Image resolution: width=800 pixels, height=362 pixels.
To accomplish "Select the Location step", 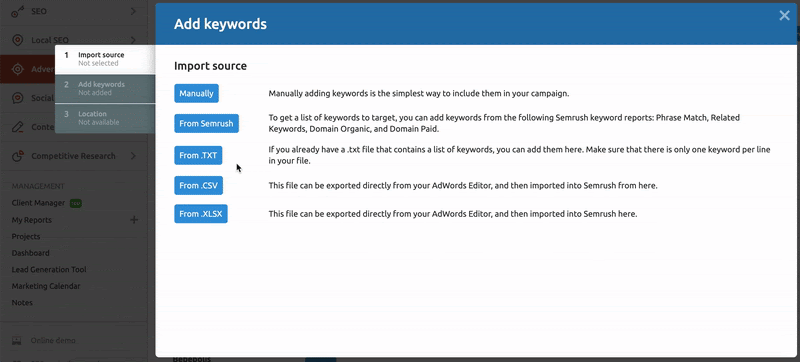I will (x=105, y=118).
